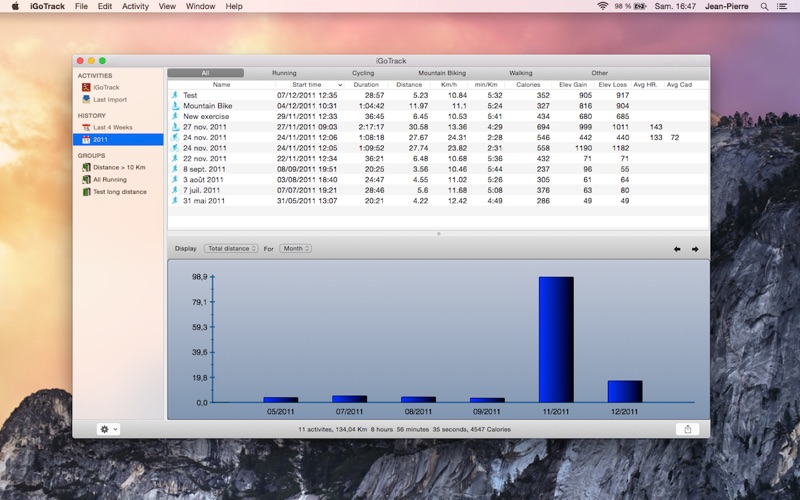Go to previous chart period arrow
Screen dimensions: 800x500
[677, 249]
